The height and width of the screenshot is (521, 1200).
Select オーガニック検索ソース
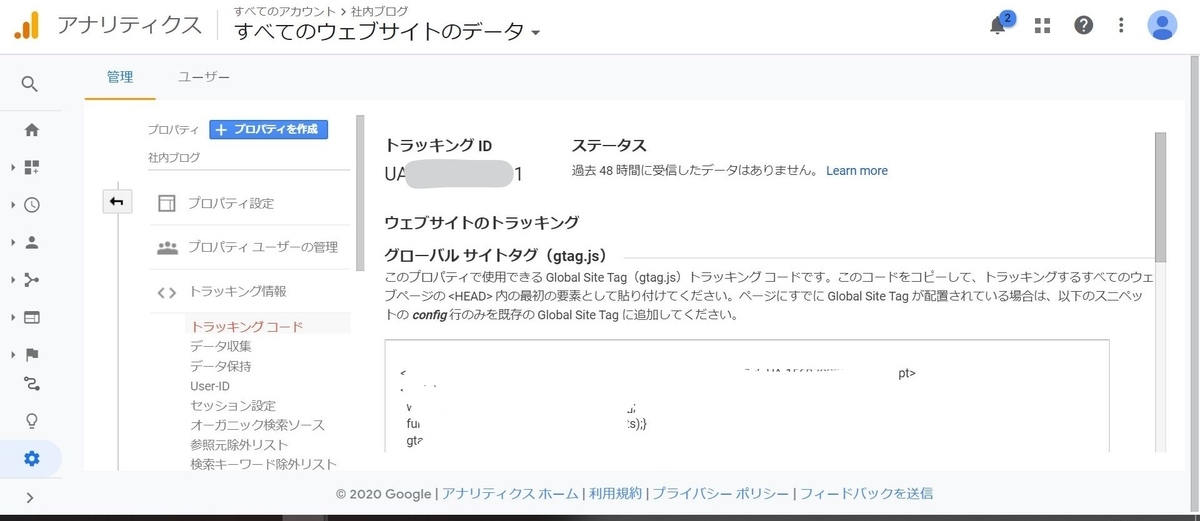257,425
